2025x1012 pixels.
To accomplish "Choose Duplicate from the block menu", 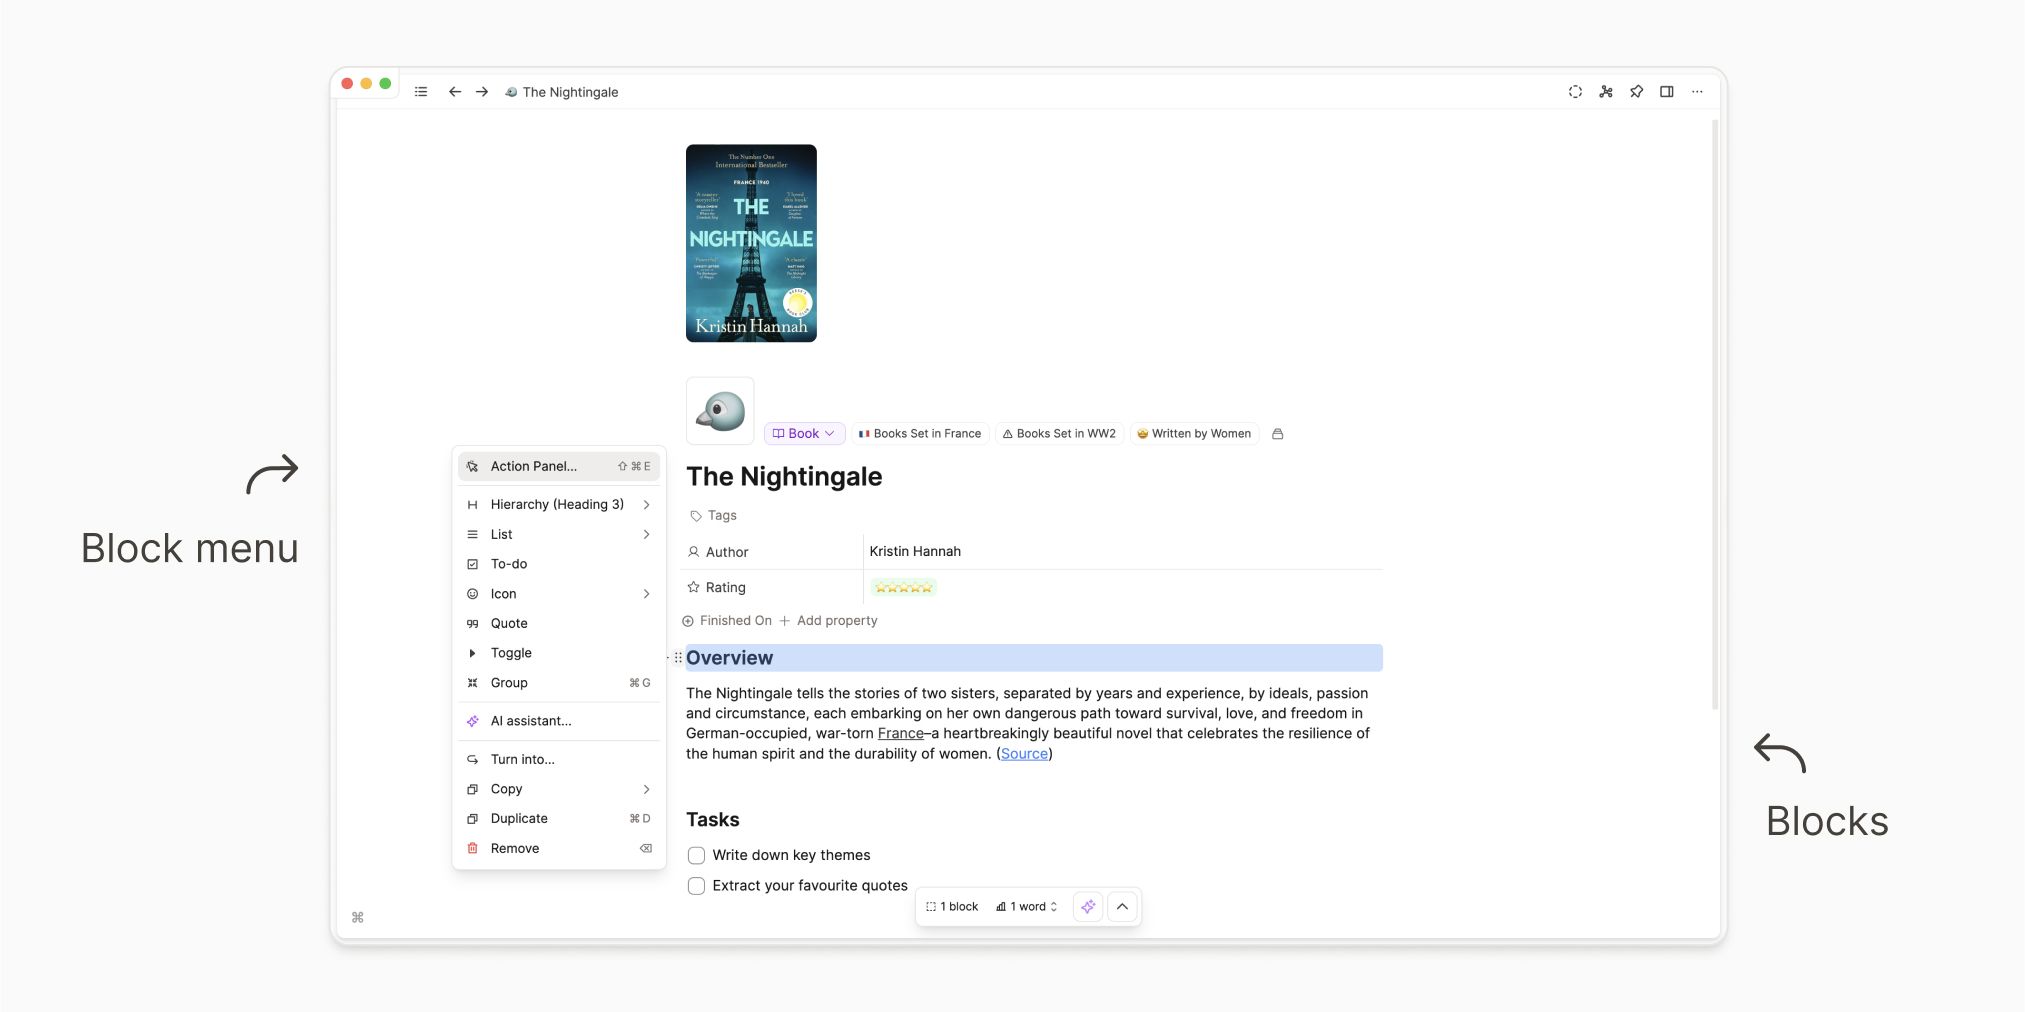I will pos(519,819).
